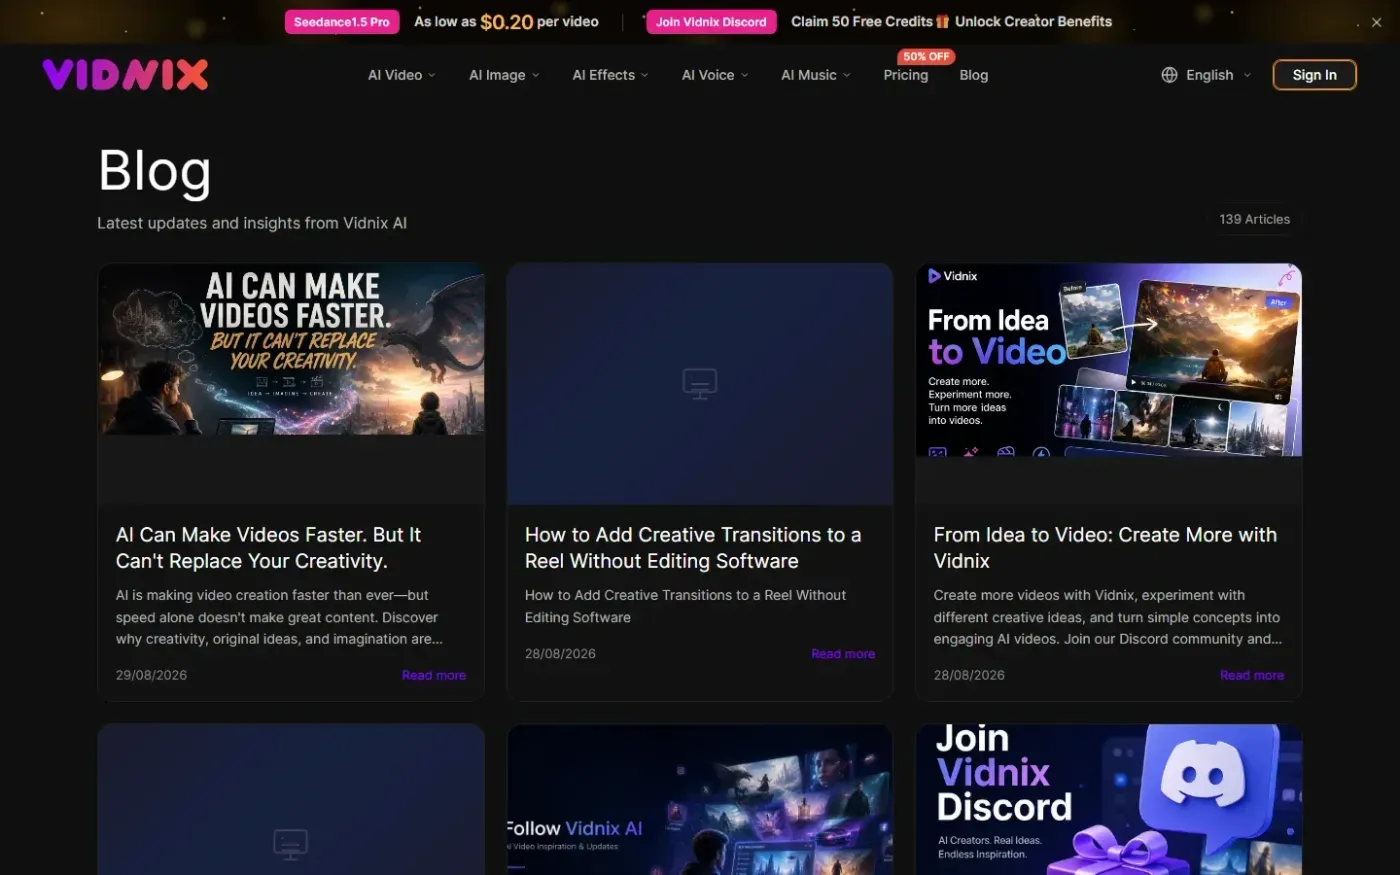1400x875 pixels.
Task: Click the 139 Articles count
Action: click(x=1254, y=219)
